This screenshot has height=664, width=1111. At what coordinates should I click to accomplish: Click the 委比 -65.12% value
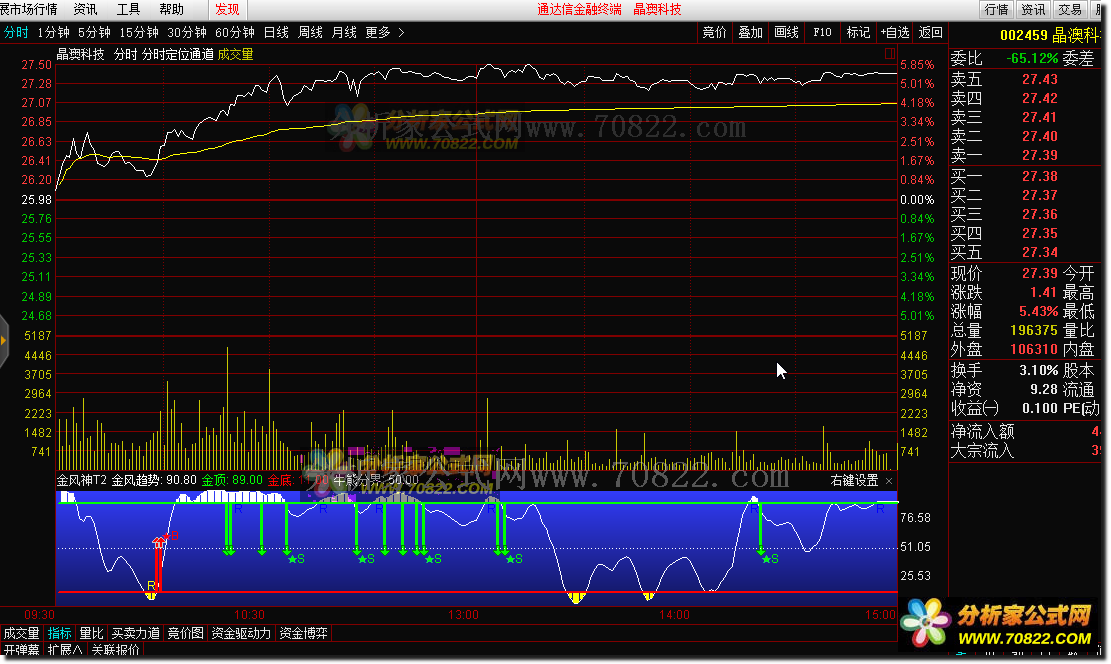click(x=1032, y=58)
